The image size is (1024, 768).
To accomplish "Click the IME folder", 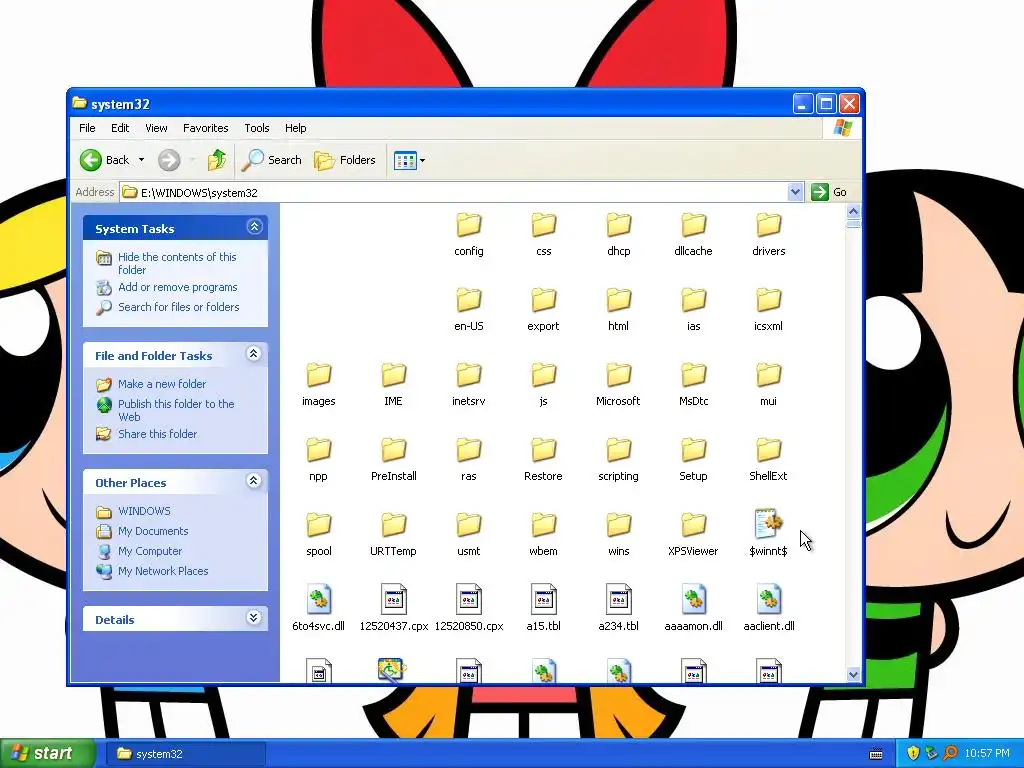I will tap(394, 385).
